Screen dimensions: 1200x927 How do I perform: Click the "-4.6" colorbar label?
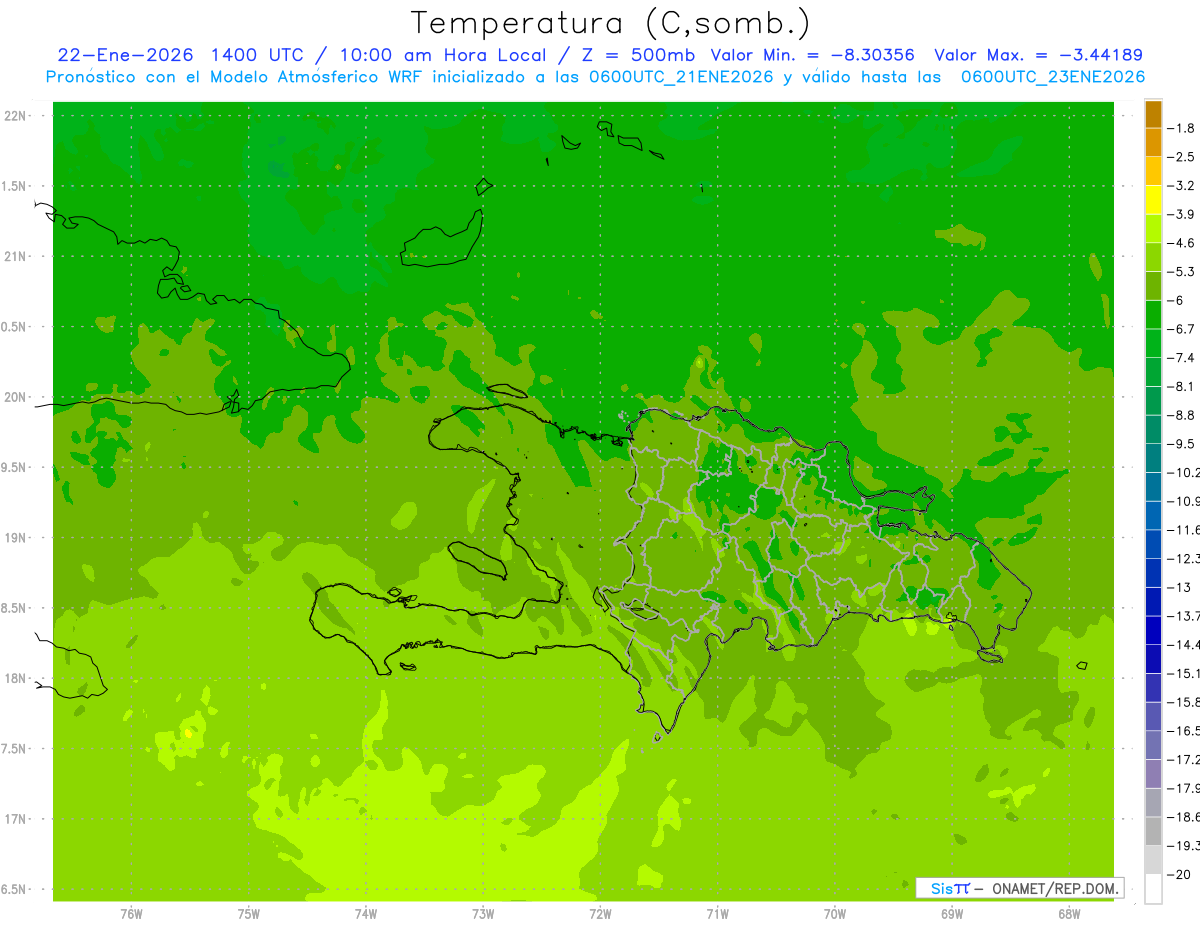click(1181, 243)
